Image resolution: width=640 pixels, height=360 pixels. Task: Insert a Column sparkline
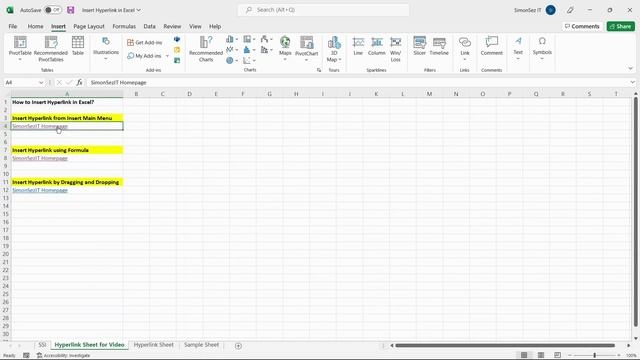(x=376, y=46)
